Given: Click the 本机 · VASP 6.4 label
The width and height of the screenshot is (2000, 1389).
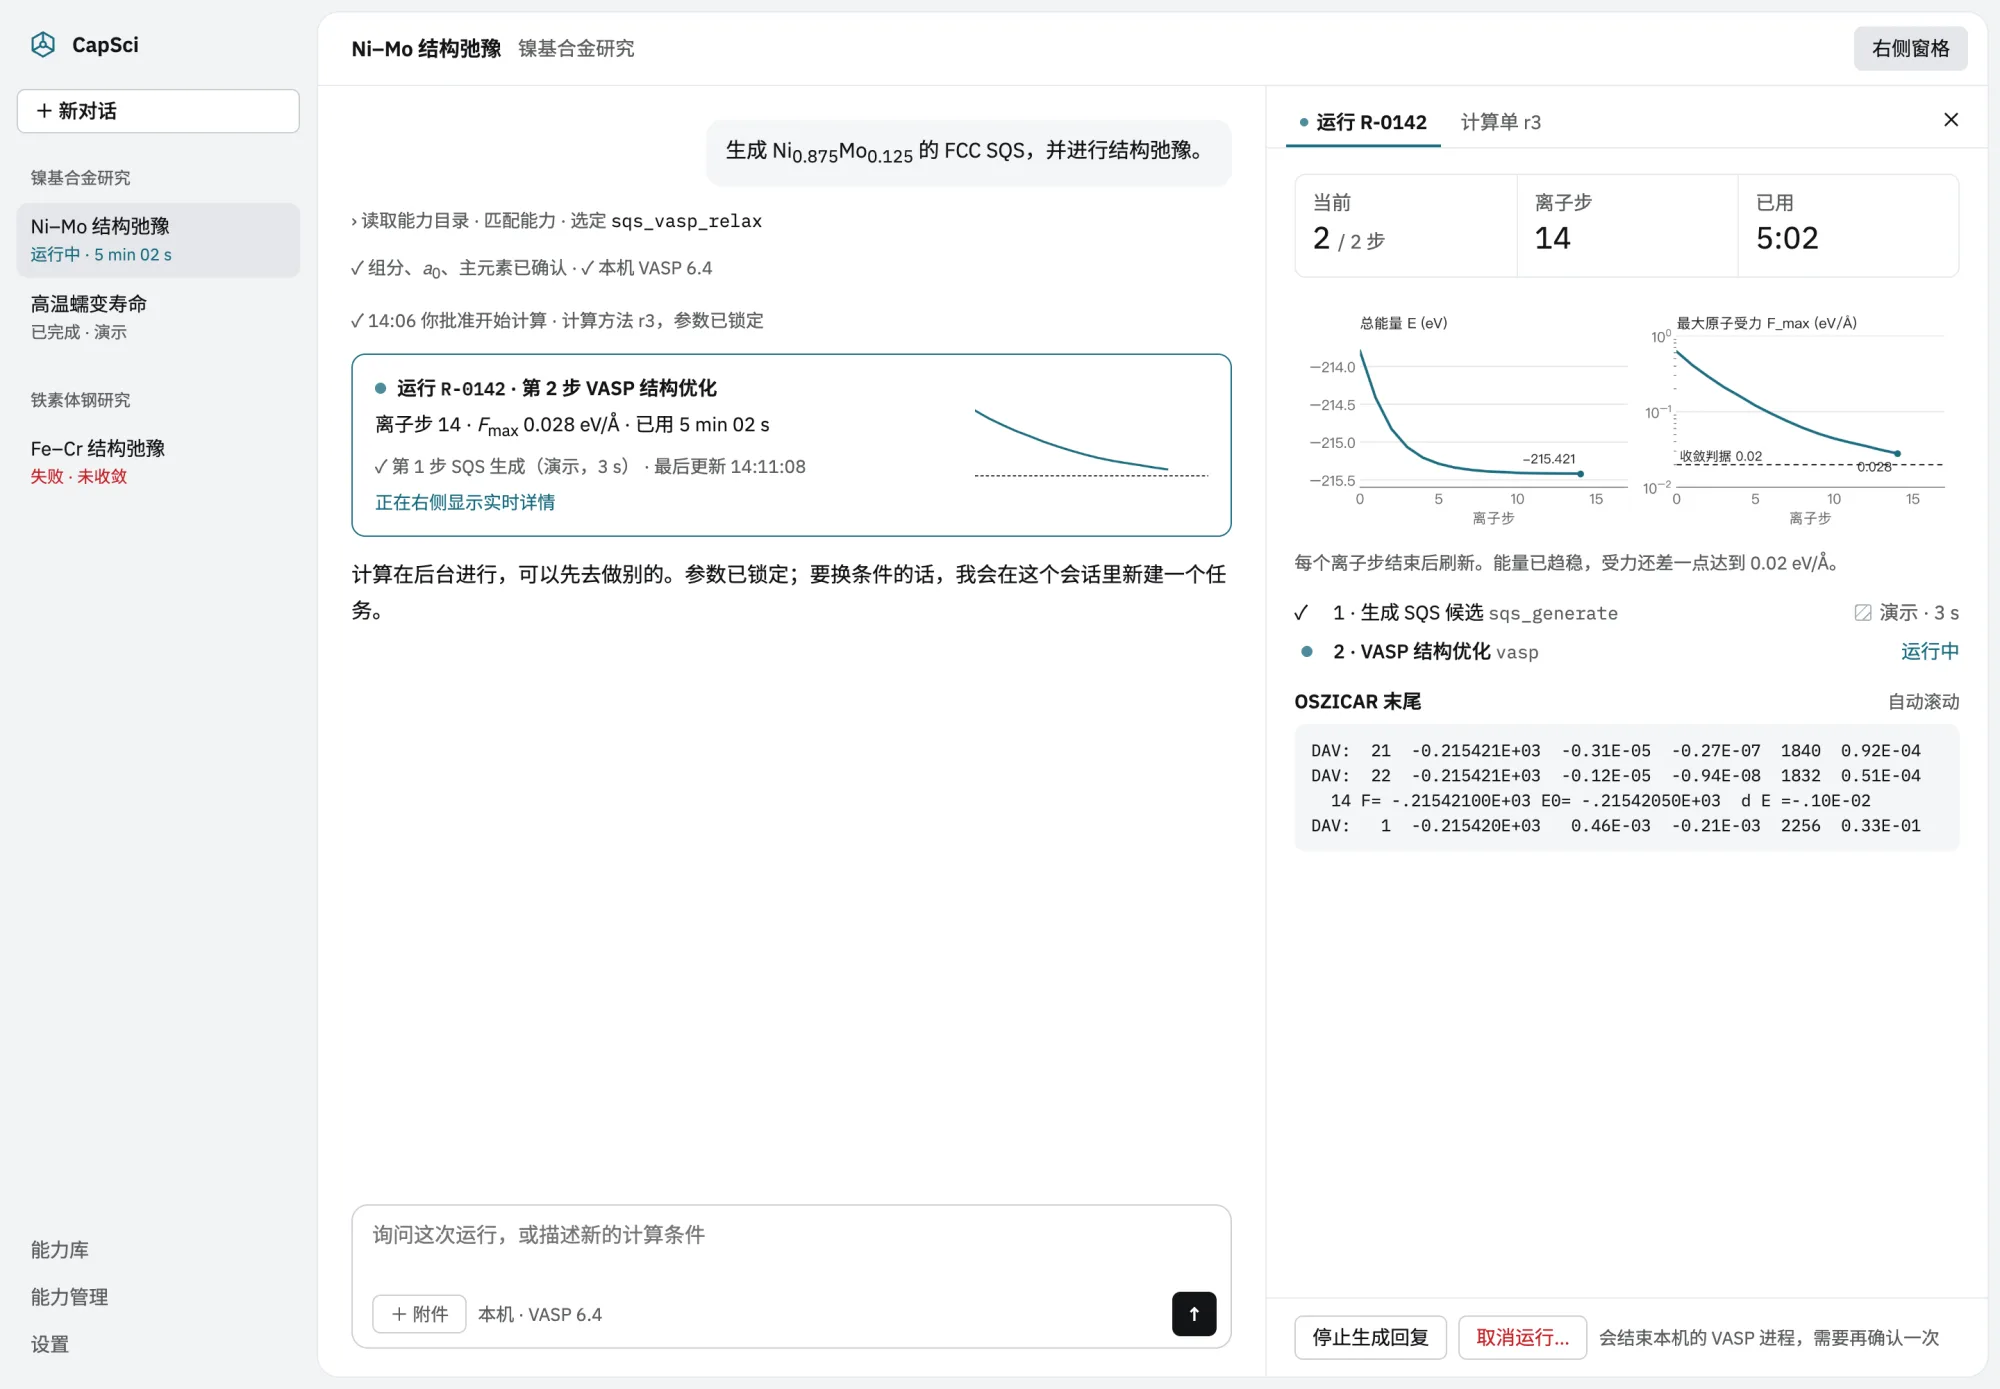Looking at the screenshot, I should click(540, 1314).
